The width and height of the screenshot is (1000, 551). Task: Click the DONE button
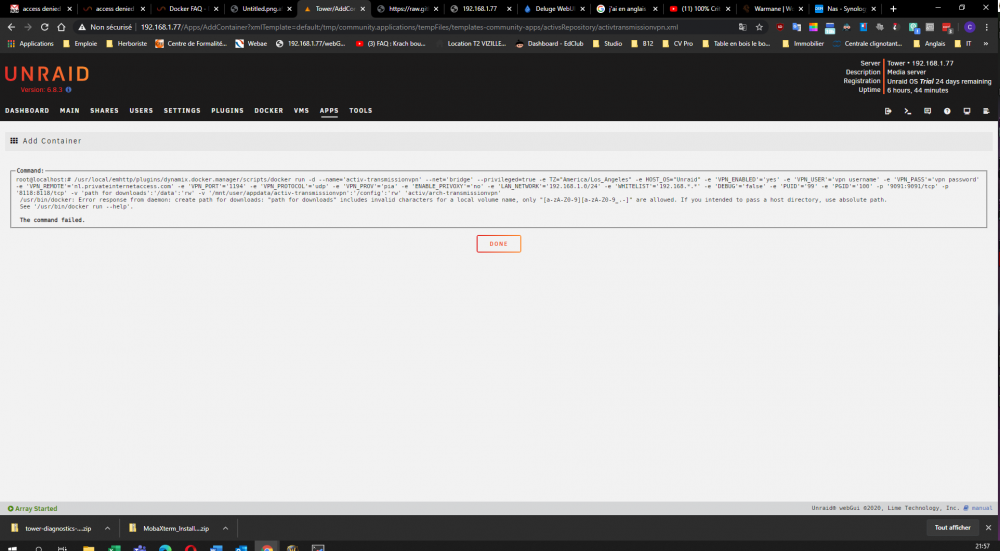click(x=499, y=244)
